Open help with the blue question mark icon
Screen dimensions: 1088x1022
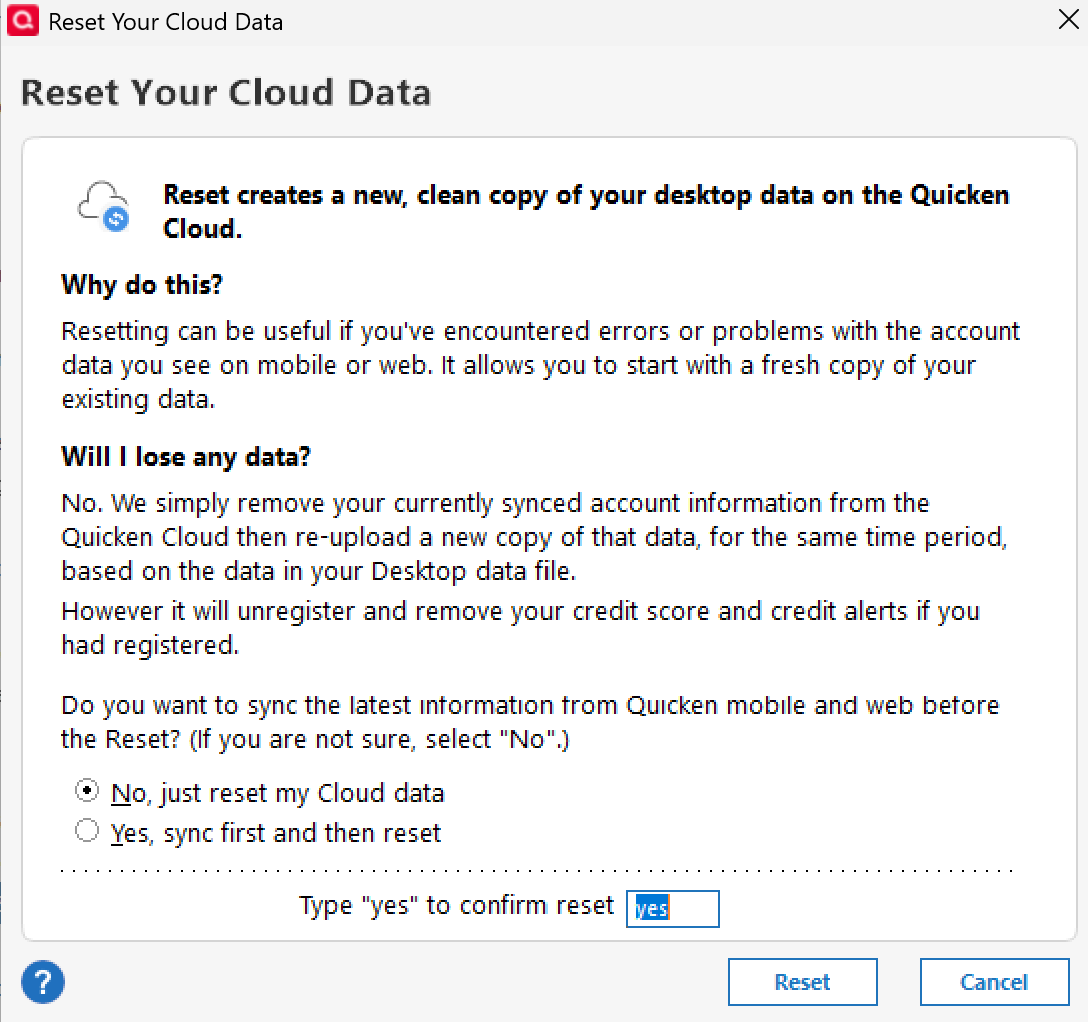(43, 982)
